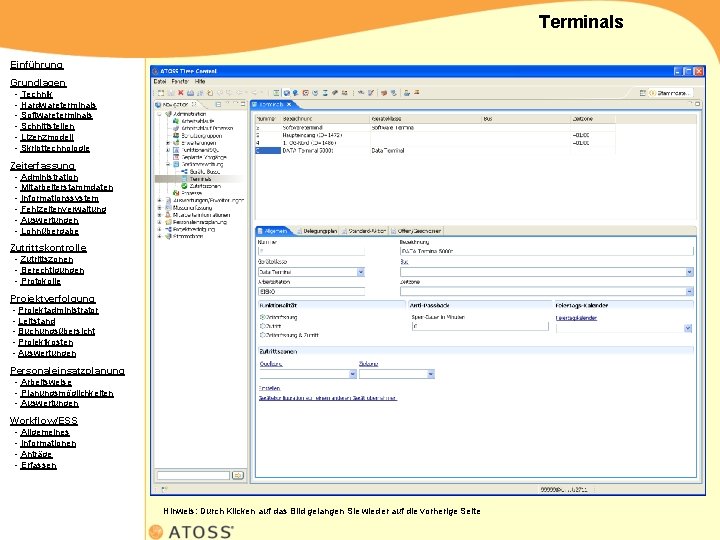
Task: Open the Einführung sidebar link
Action: click(37, 65)
